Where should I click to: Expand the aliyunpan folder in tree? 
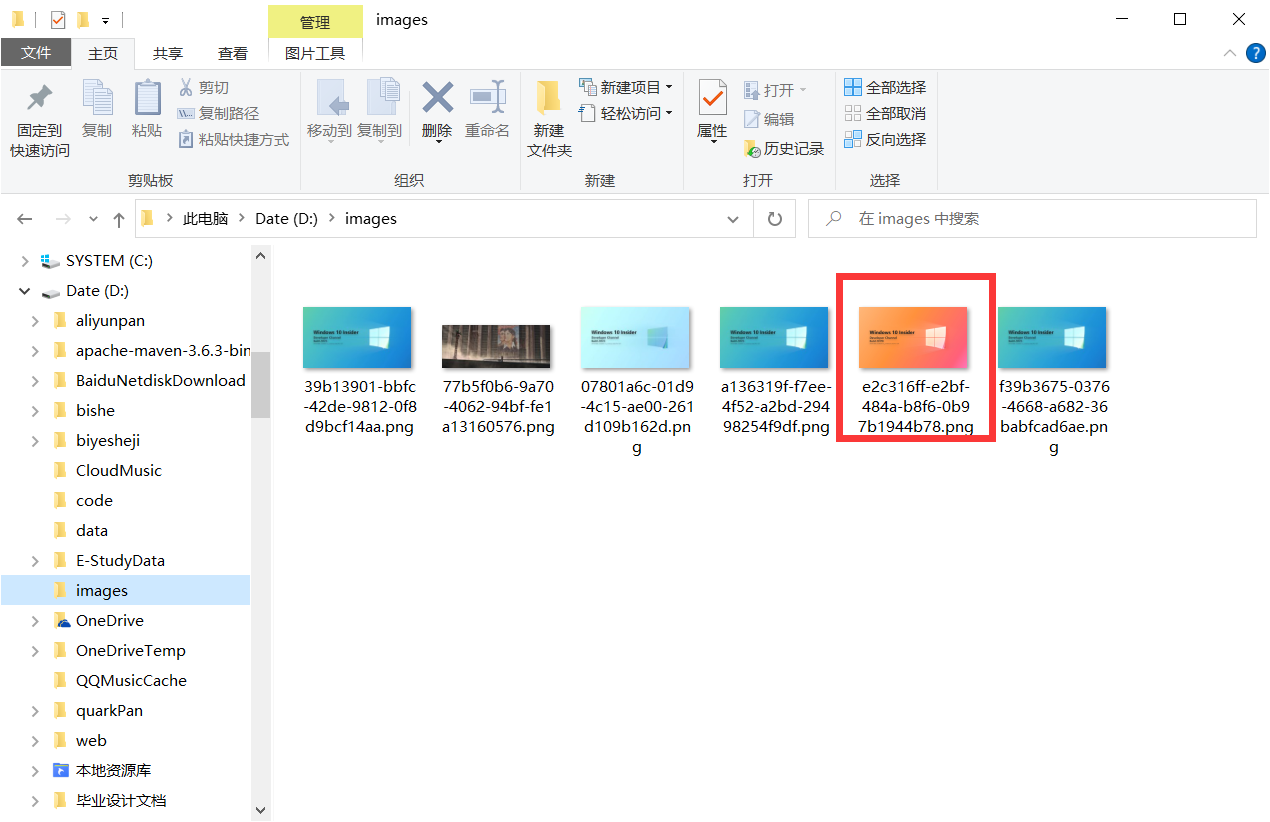pyautogui.click(x=35, y=321)
